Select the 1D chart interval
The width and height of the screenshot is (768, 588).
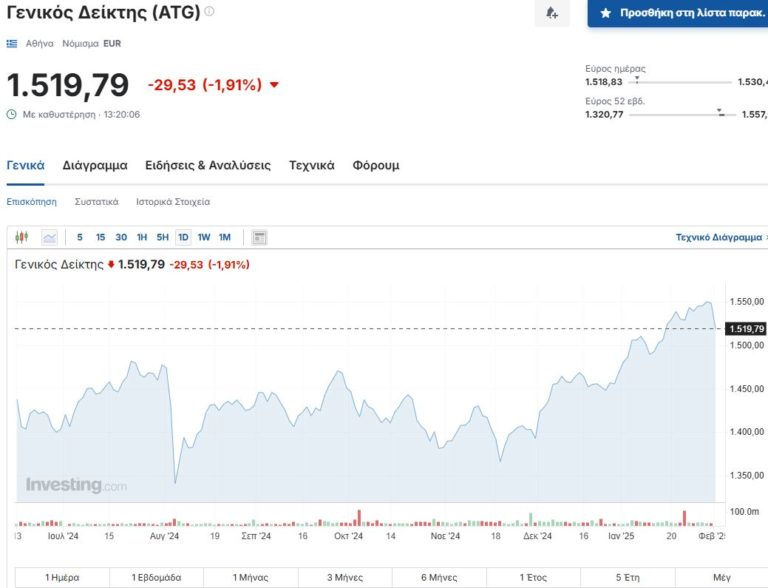point(183,237)
